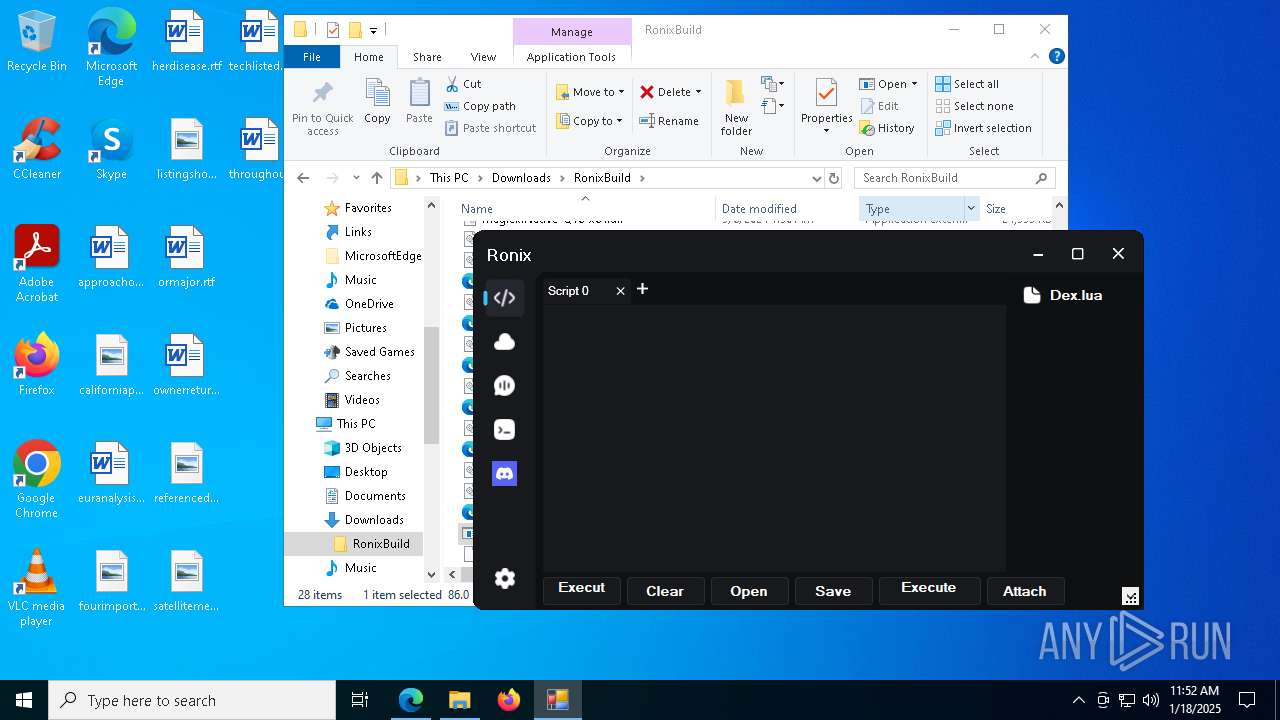Click the Save button in Ronix
This screenshot has width=1280, height=720.
pos(833,591)
